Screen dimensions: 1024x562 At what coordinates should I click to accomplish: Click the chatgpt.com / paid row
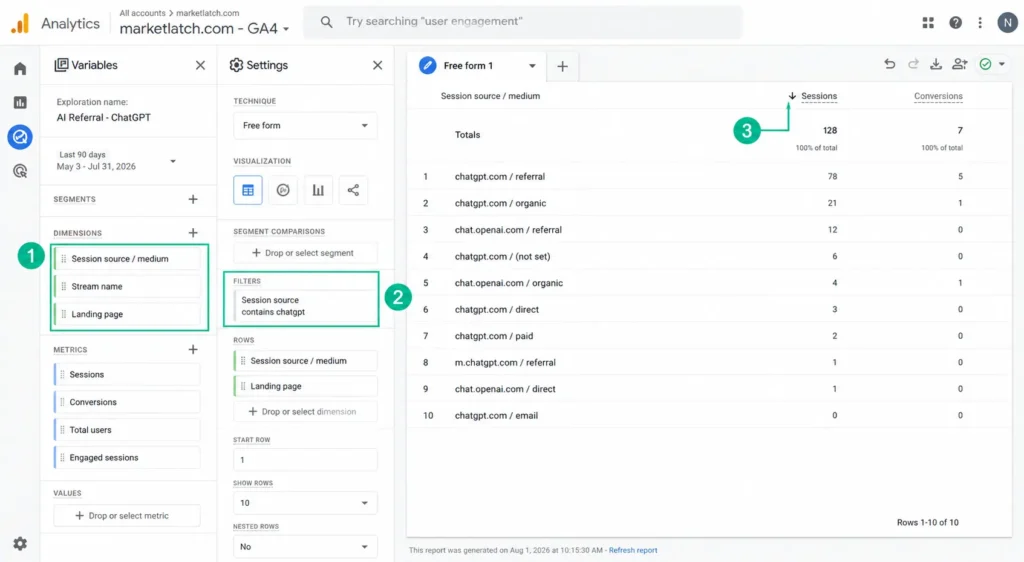point(709,336)
